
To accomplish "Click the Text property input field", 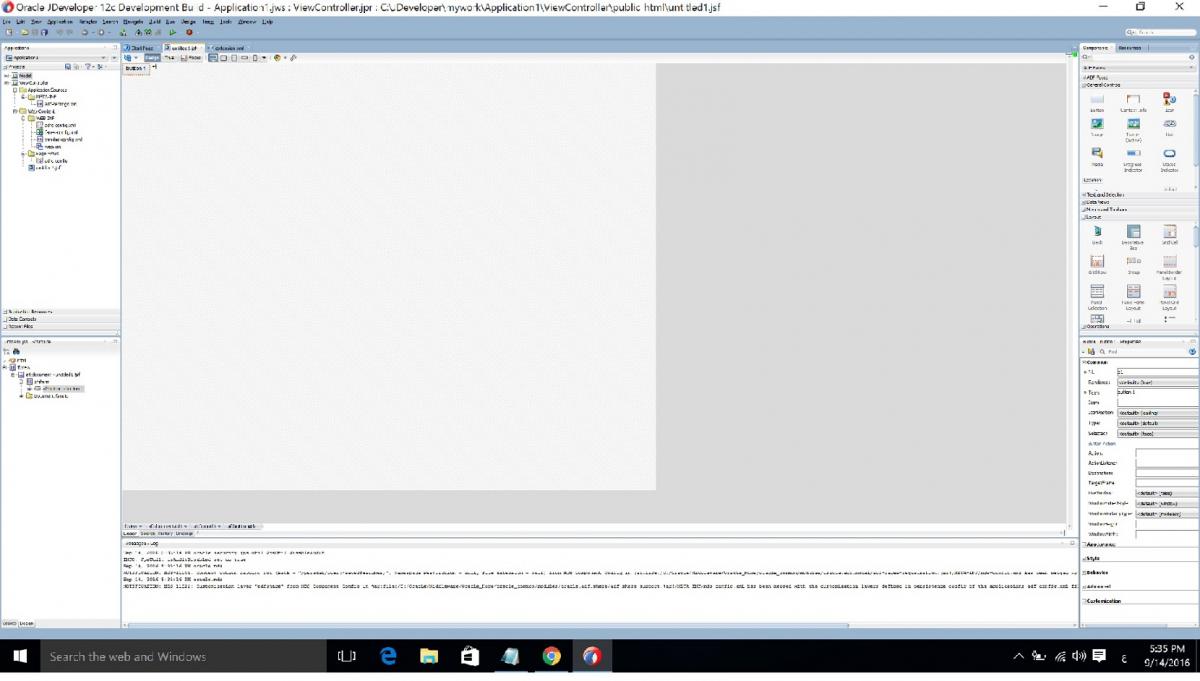I will tap(1156, 392).
